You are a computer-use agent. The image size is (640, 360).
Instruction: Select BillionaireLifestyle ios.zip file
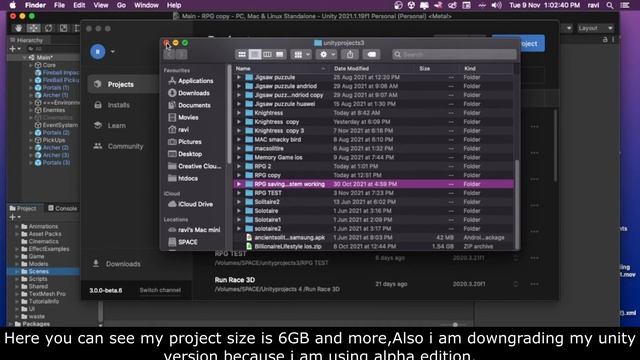(x=373, y=247)
